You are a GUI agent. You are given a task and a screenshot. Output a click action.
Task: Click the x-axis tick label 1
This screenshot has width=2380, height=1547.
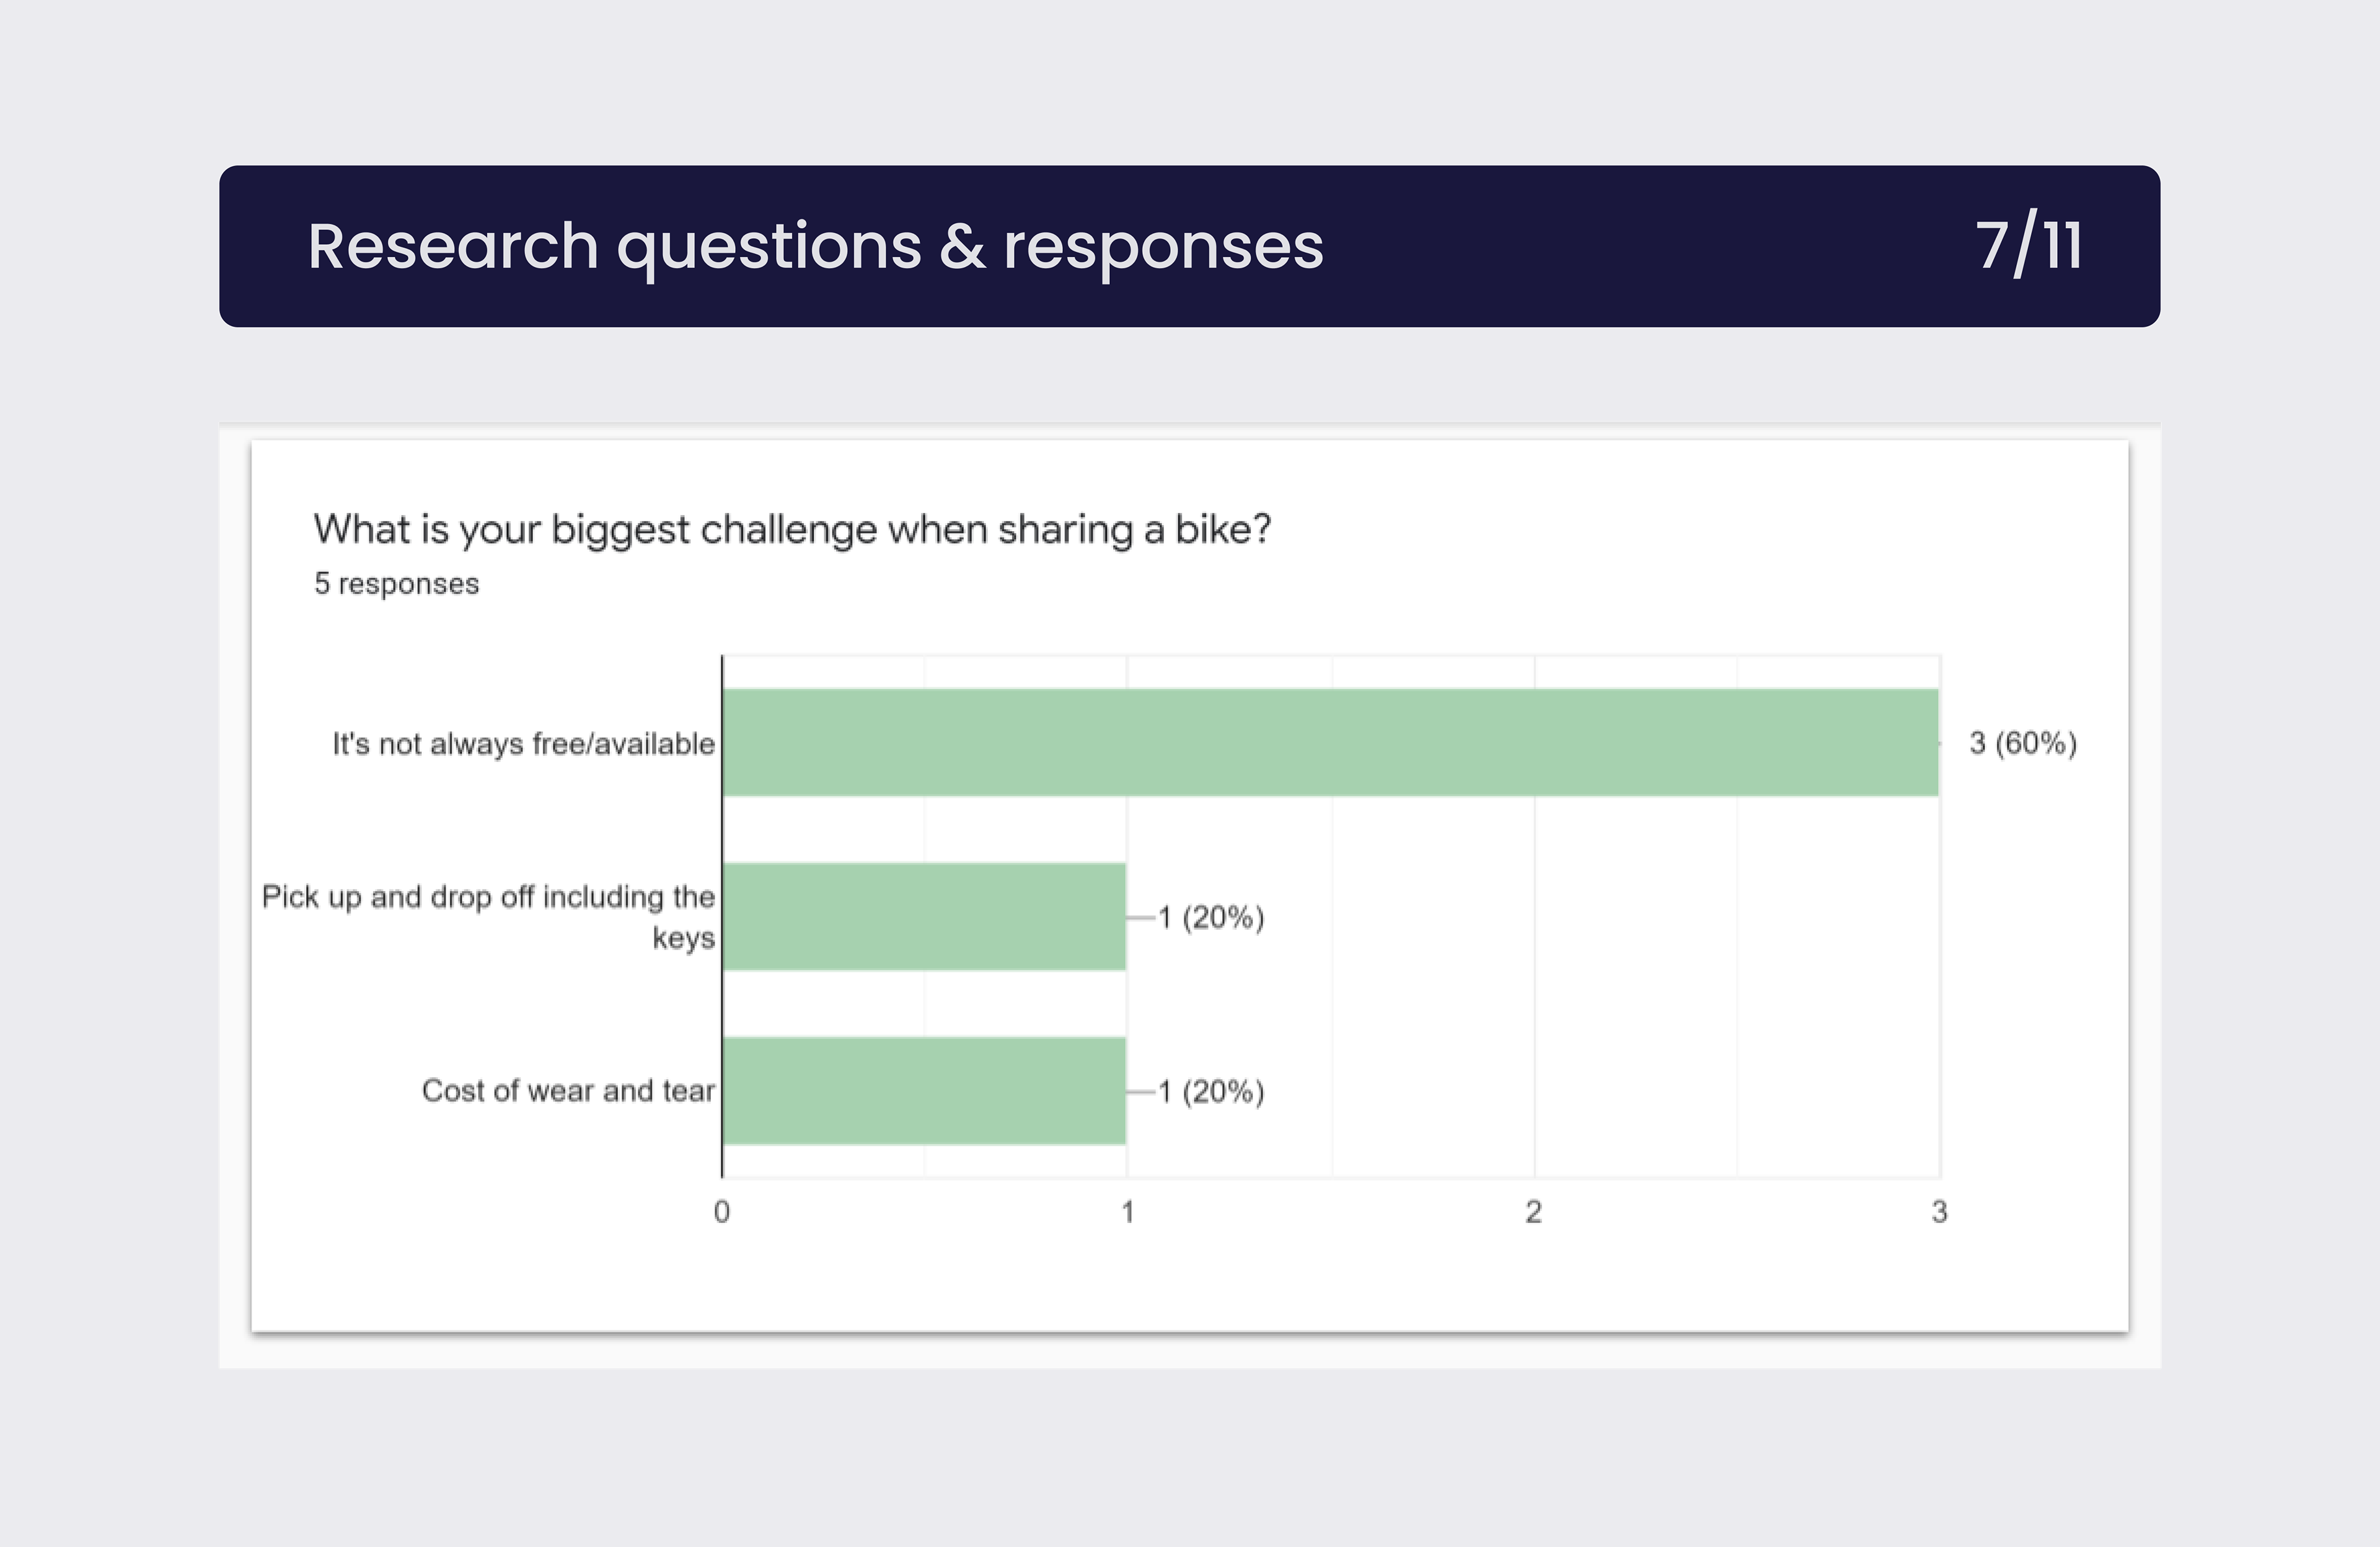[x=1128, y=1212]
